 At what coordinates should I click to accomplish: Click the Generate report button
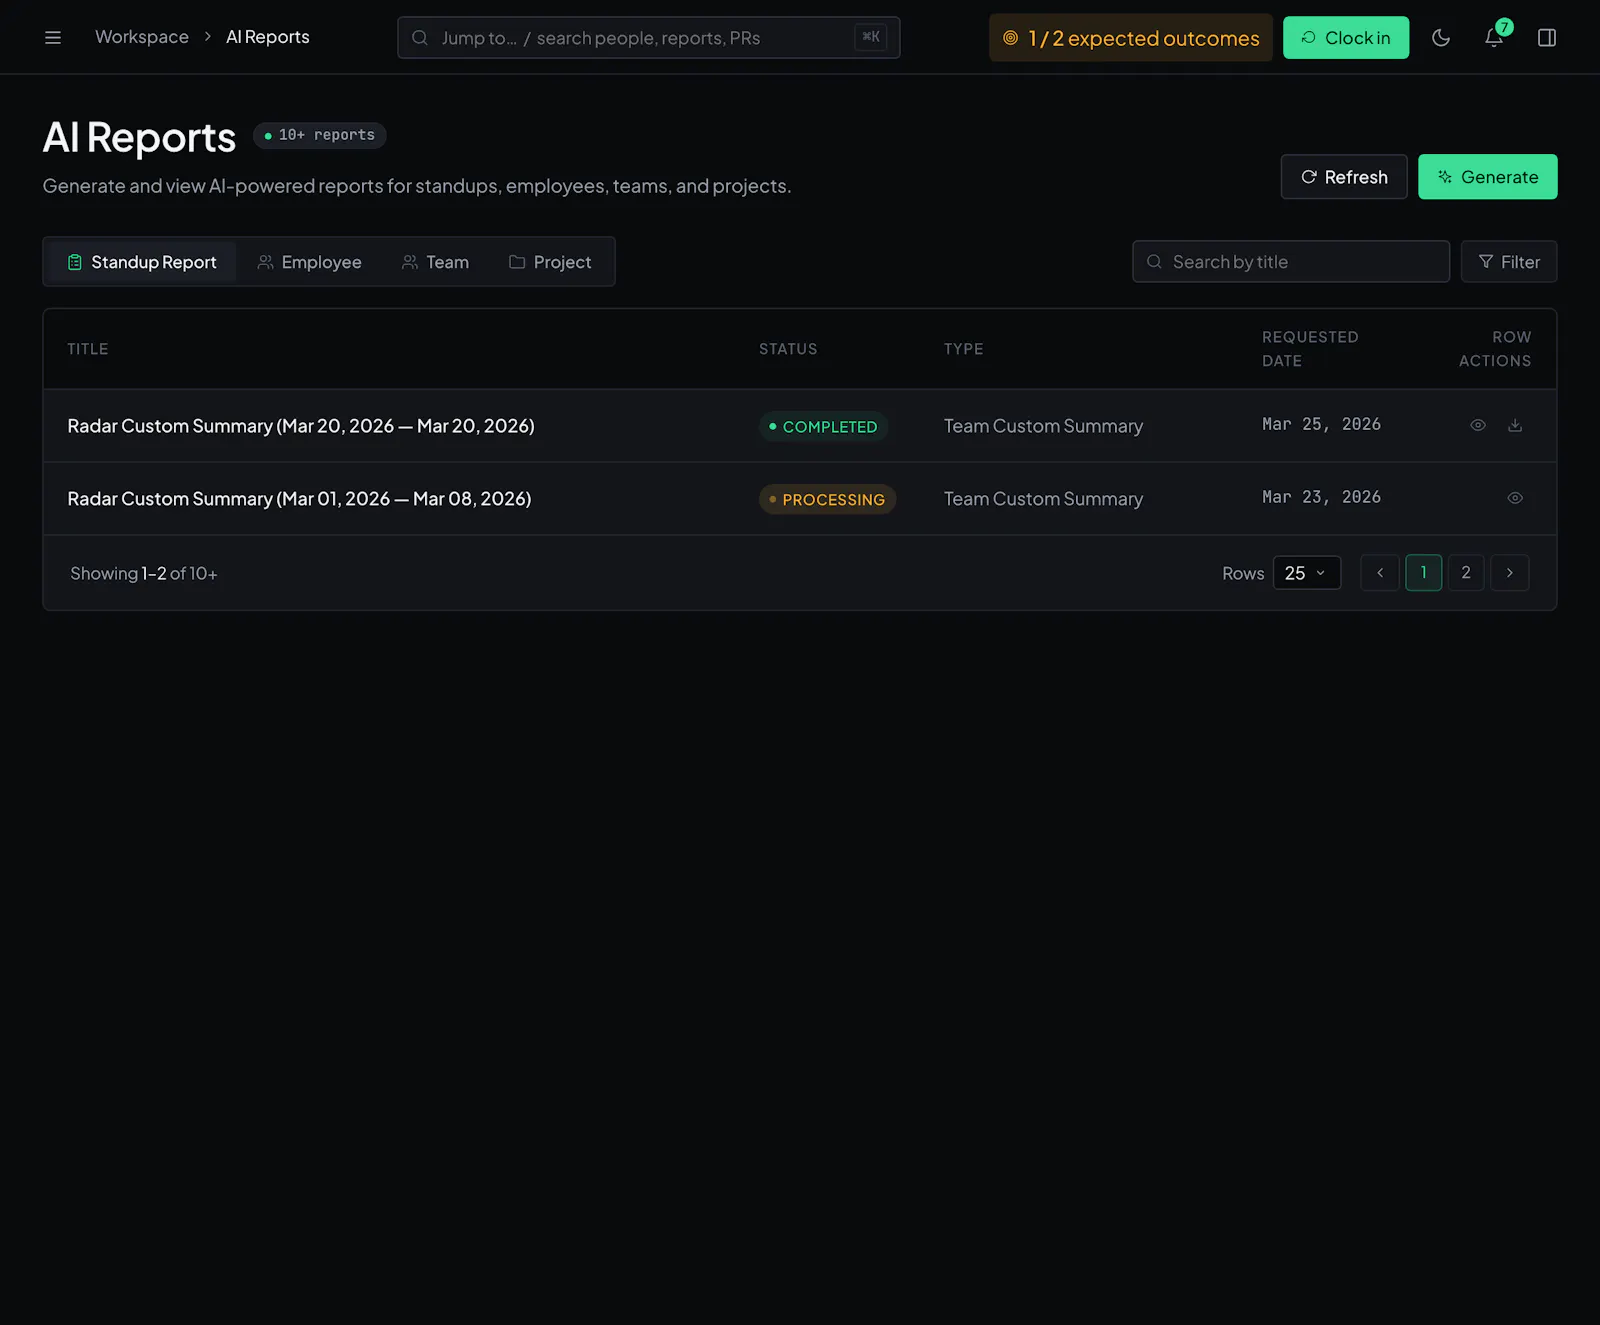[1488, 177]
